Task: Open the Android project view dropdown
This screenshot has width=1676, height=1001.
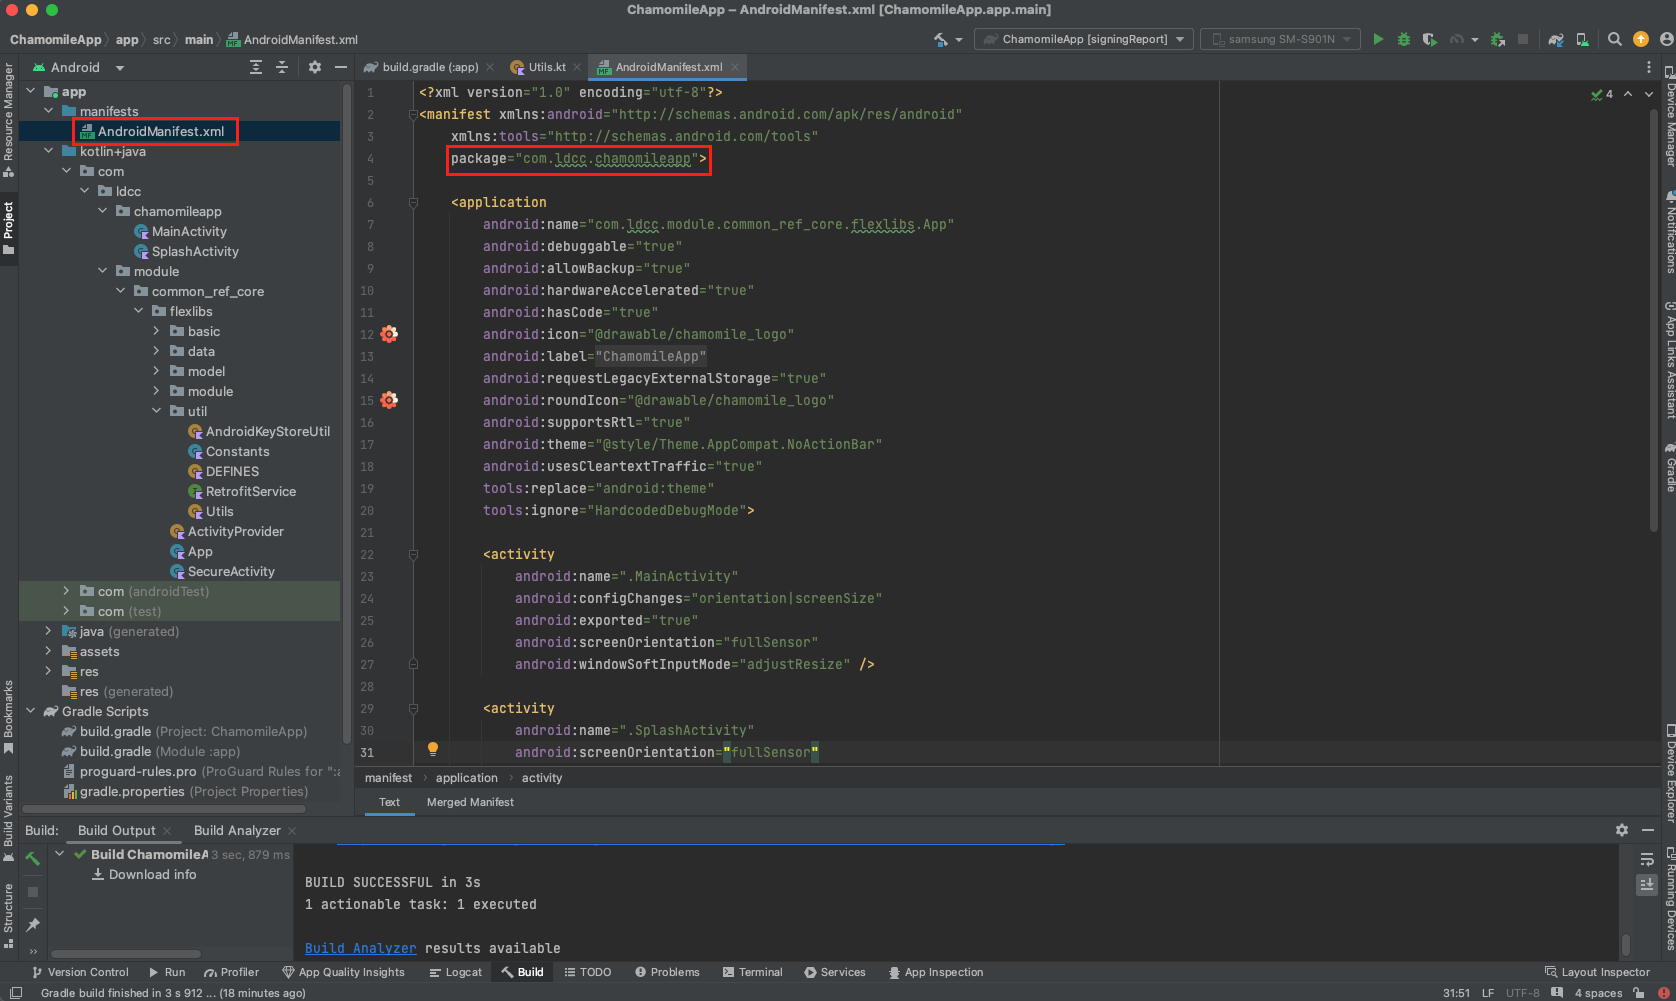Action: point(79,67)
